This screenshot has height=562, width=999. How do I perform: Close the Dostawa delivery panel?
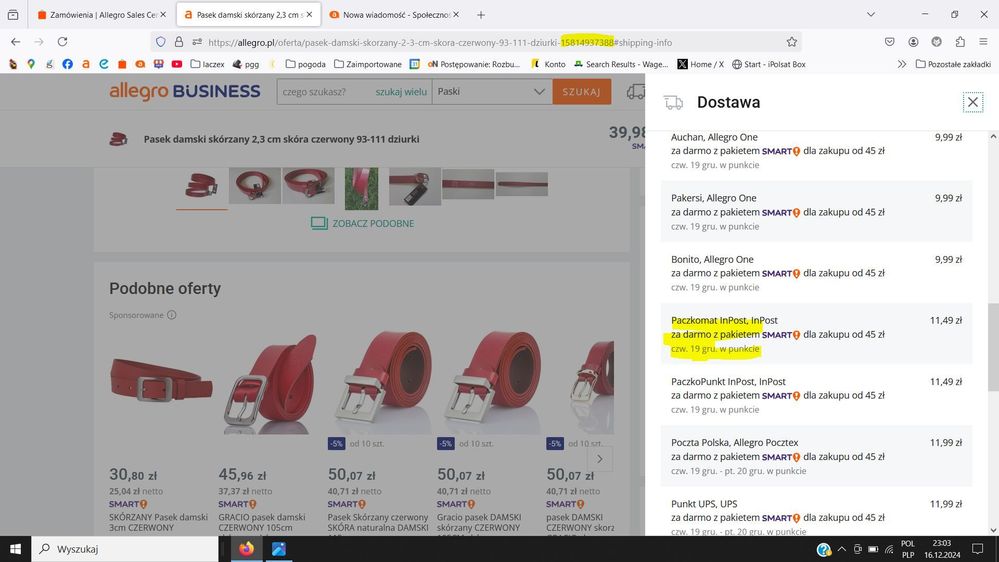tap(972, 102)
